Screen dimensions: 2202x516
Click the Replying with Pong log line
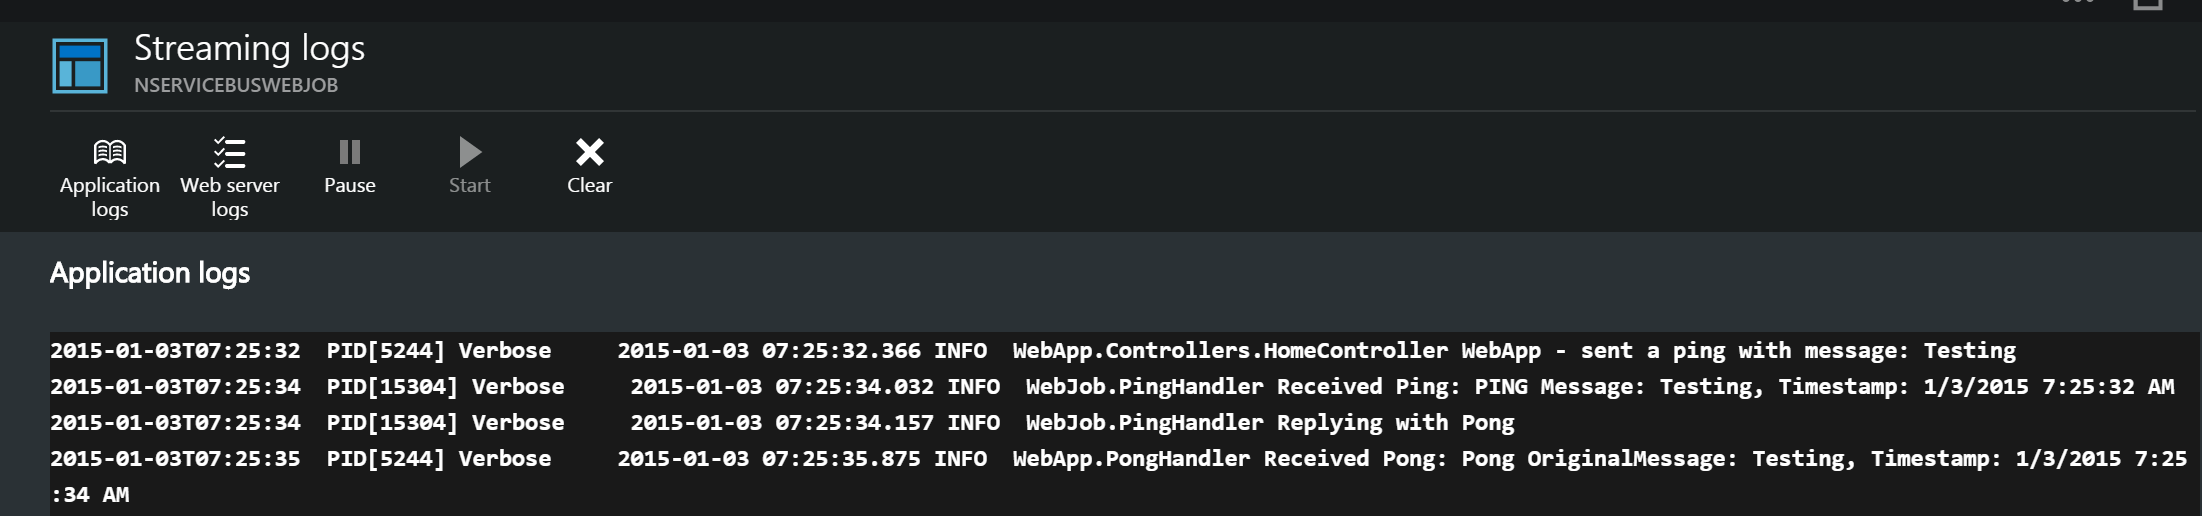pyautogui.click(x=782, y=423)
